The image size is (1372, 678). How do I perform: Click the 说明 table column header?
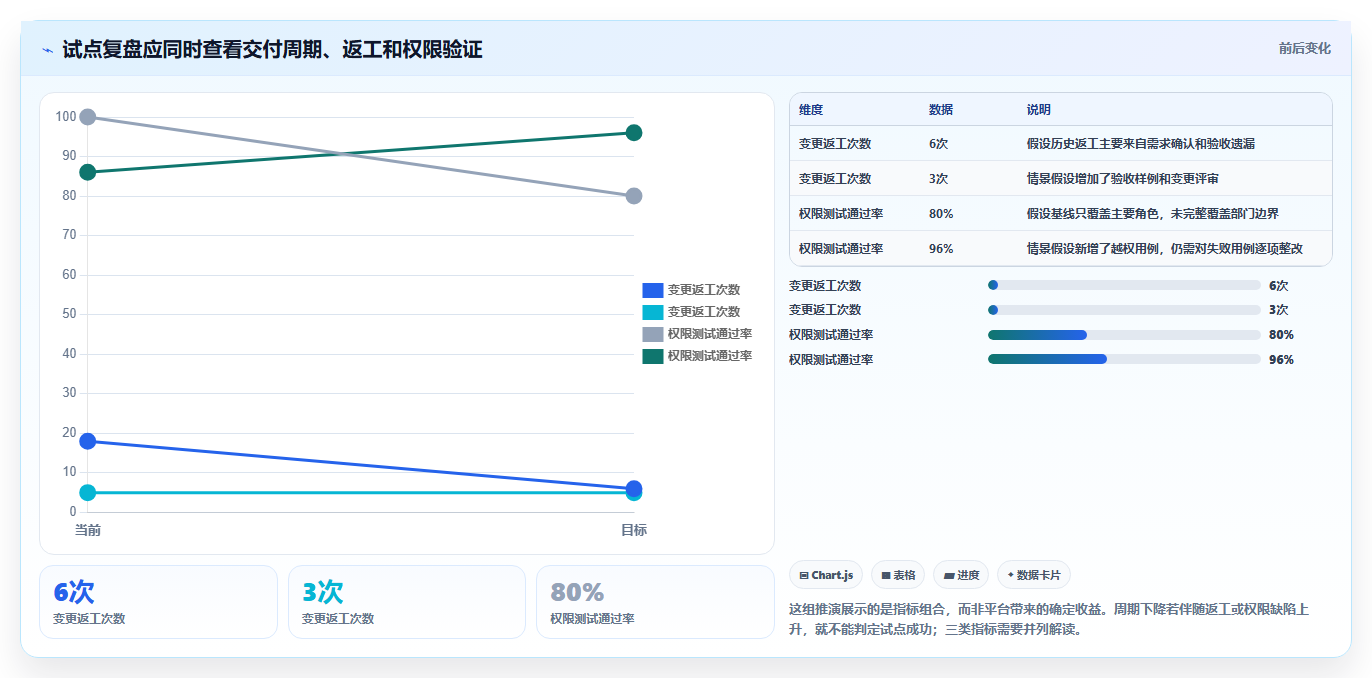pos(1039,110)
